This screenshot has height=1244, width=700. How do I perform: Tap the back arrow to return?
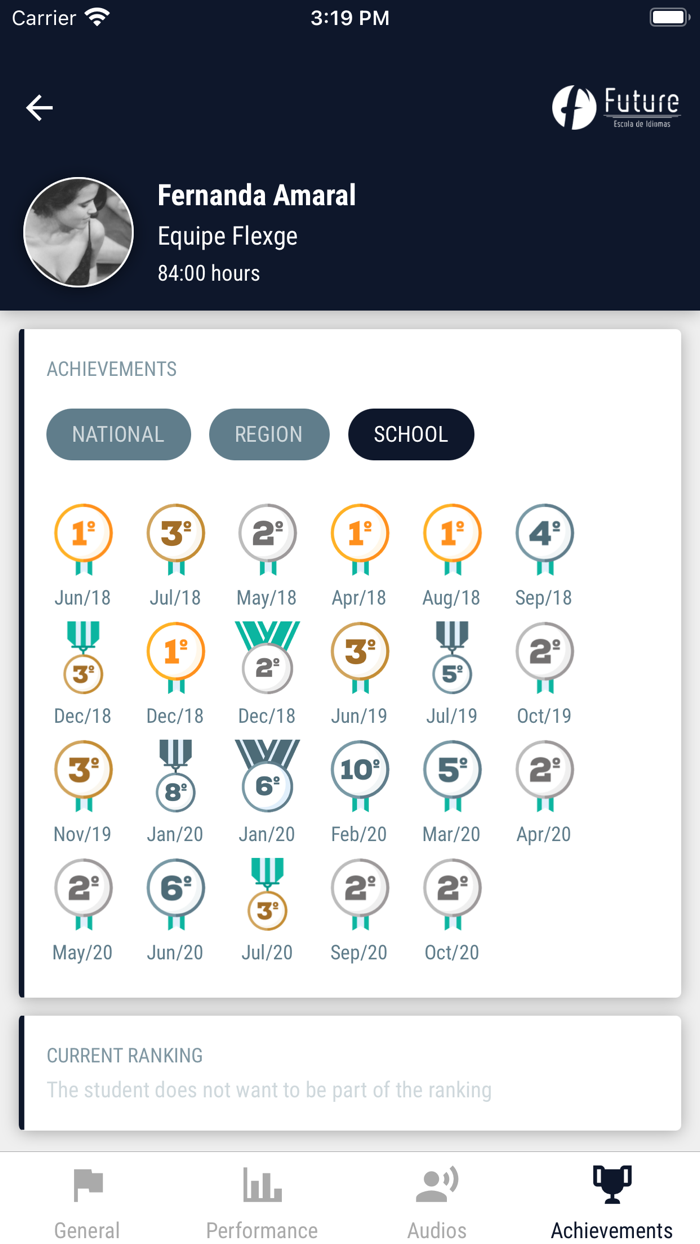pyautogui.click(x=39, y=108)
